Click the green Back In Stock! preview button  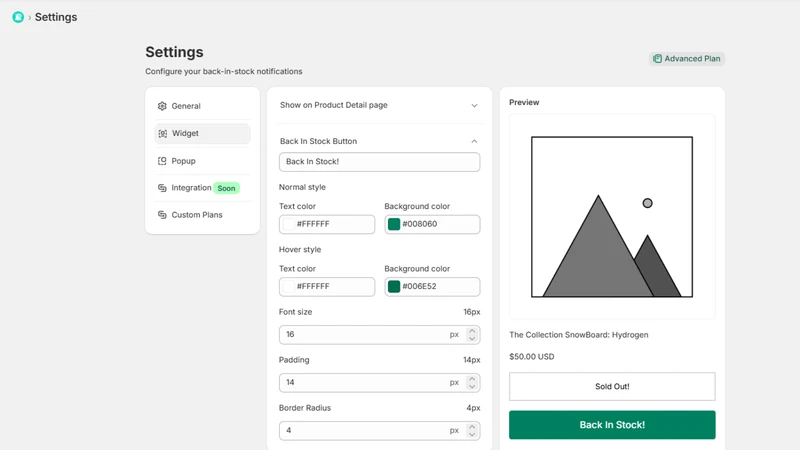(x=612, y=424)
